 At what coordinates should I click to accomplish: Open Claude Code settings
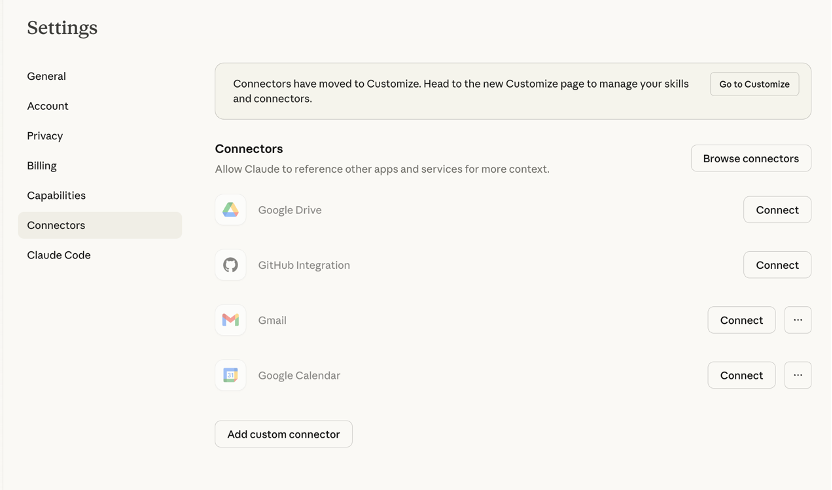tap(59, 255)
